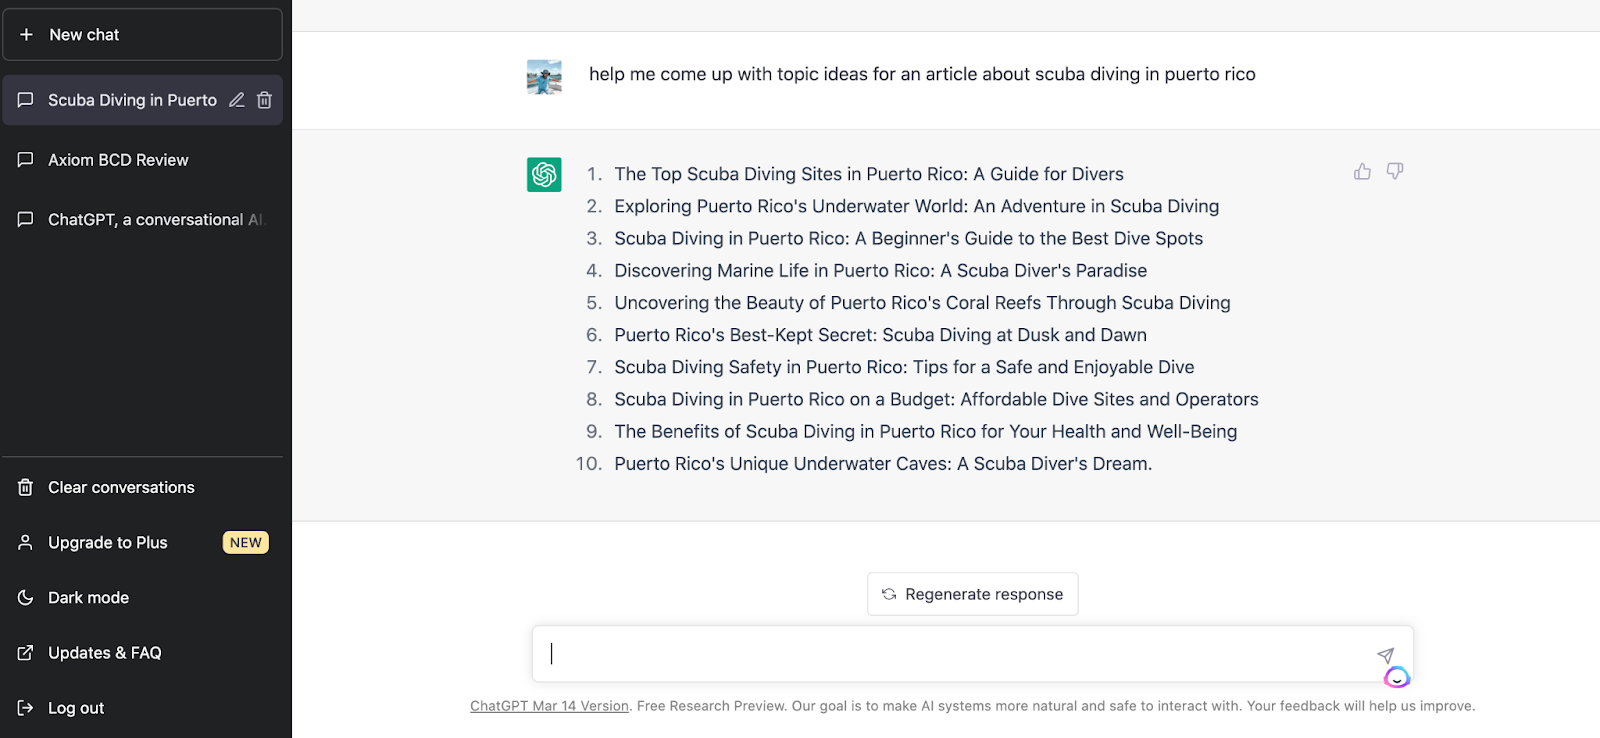The height and width of the screenshot is (738, 1600).
Task: Click "Puerto Rico's Best-Kept Secret" line
Action: coord(880,334)
